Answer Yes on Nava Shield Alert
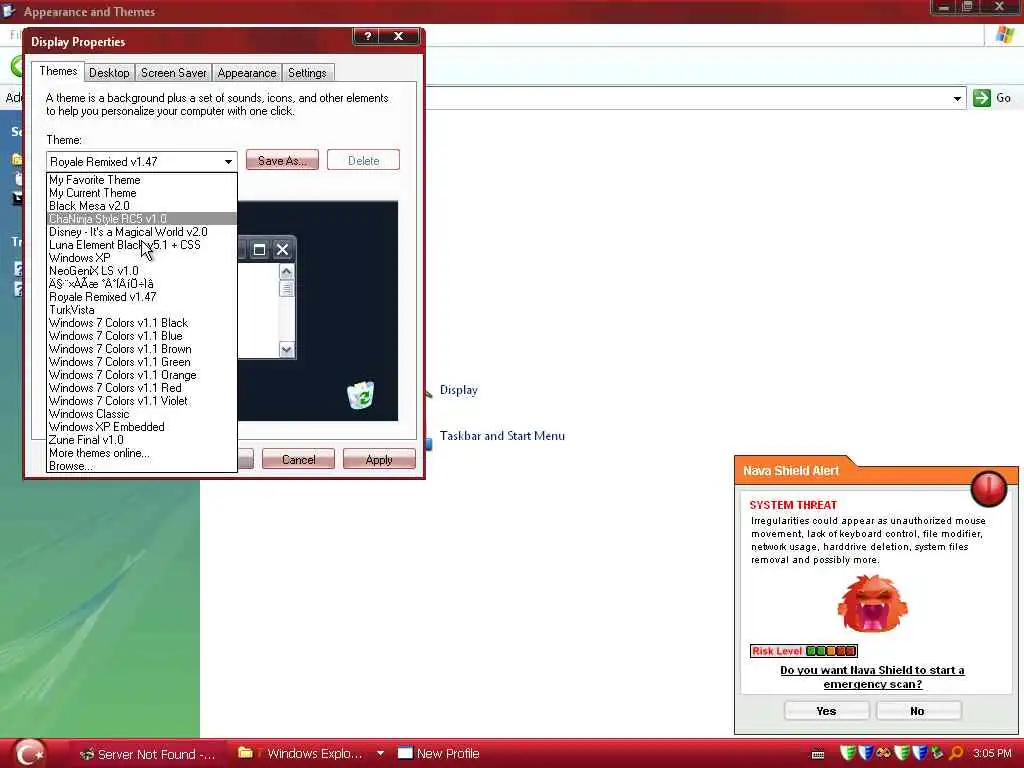The height and width of the screenshot is (768, 1024). (826, 711)
